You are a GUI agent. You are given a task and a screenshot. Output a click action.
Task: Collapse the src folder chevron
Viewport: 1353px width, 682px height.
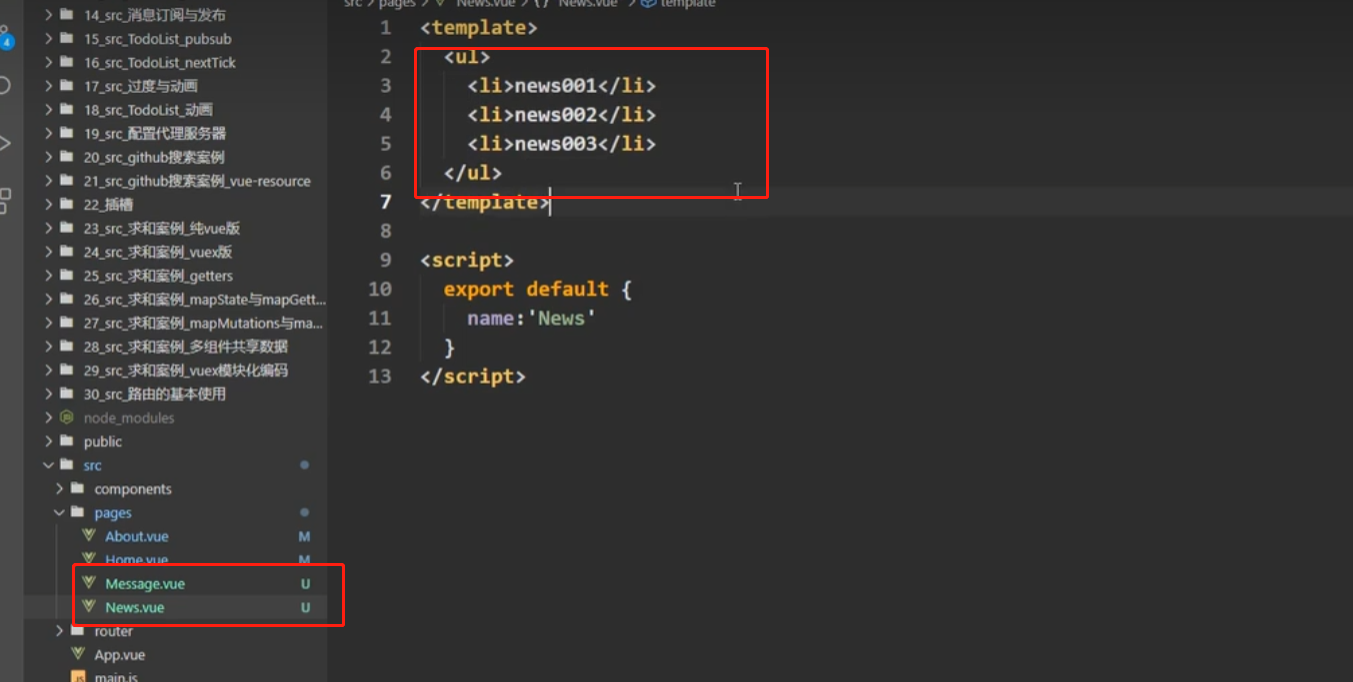[x=48, y=465]
